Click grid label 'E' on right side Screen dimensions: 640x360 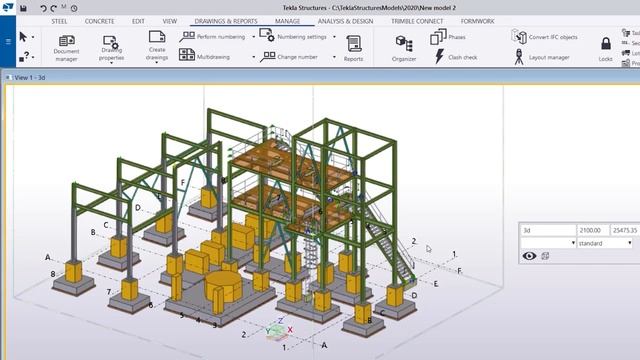[x=436, y=284]
